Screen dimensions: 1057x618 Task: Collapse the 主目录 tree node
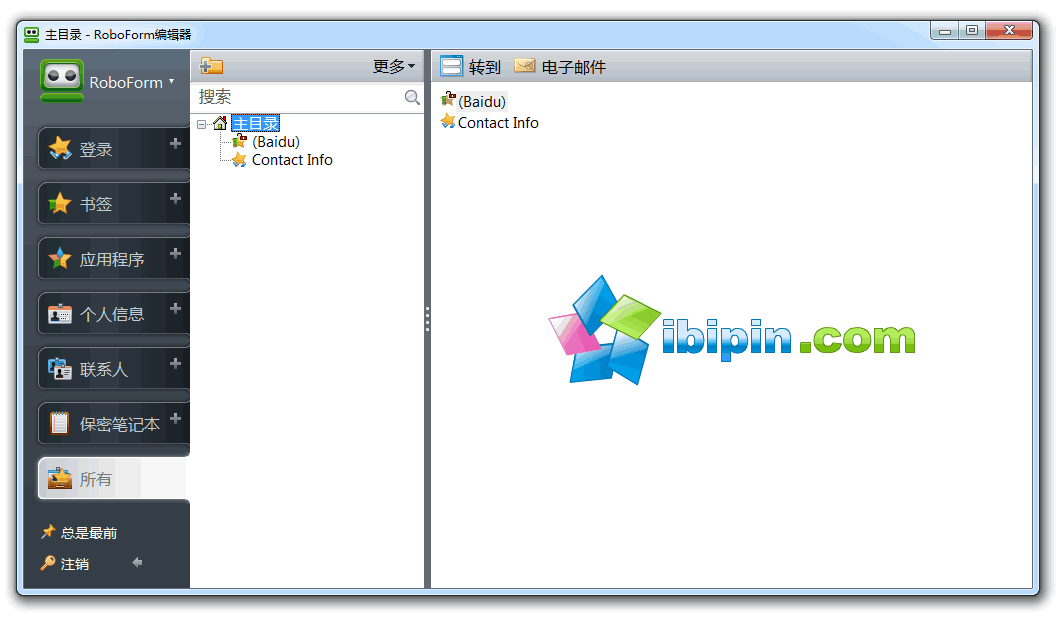(202, 124)
